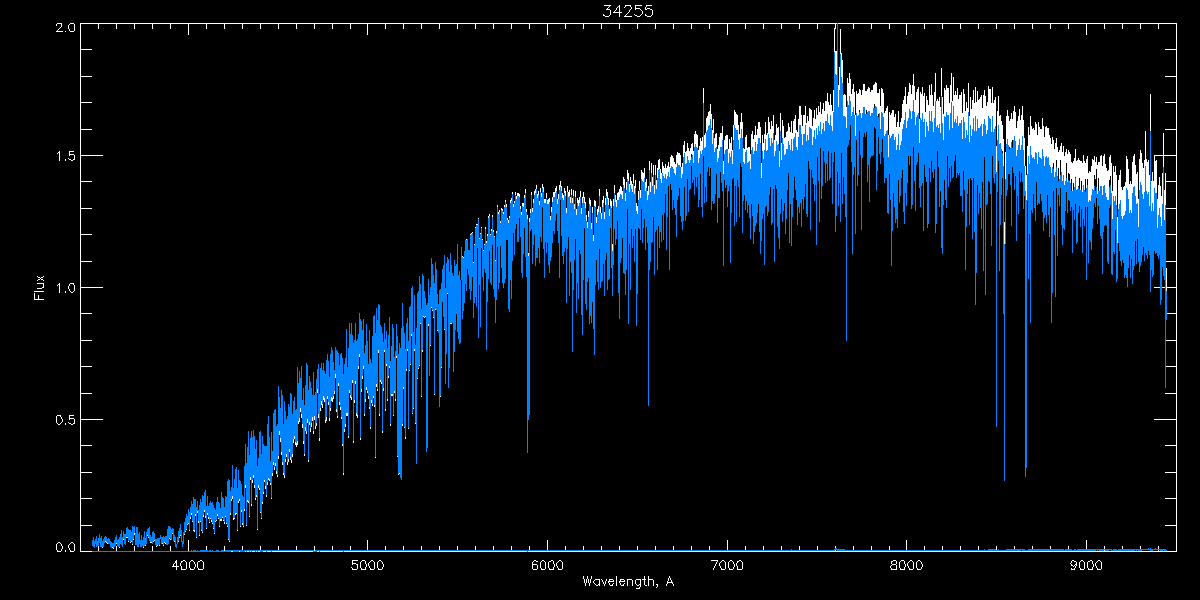Screen dimensions: 1200x600
Task: Select the 4000 x-axis tick label
Action: click(x=188, y=565)
